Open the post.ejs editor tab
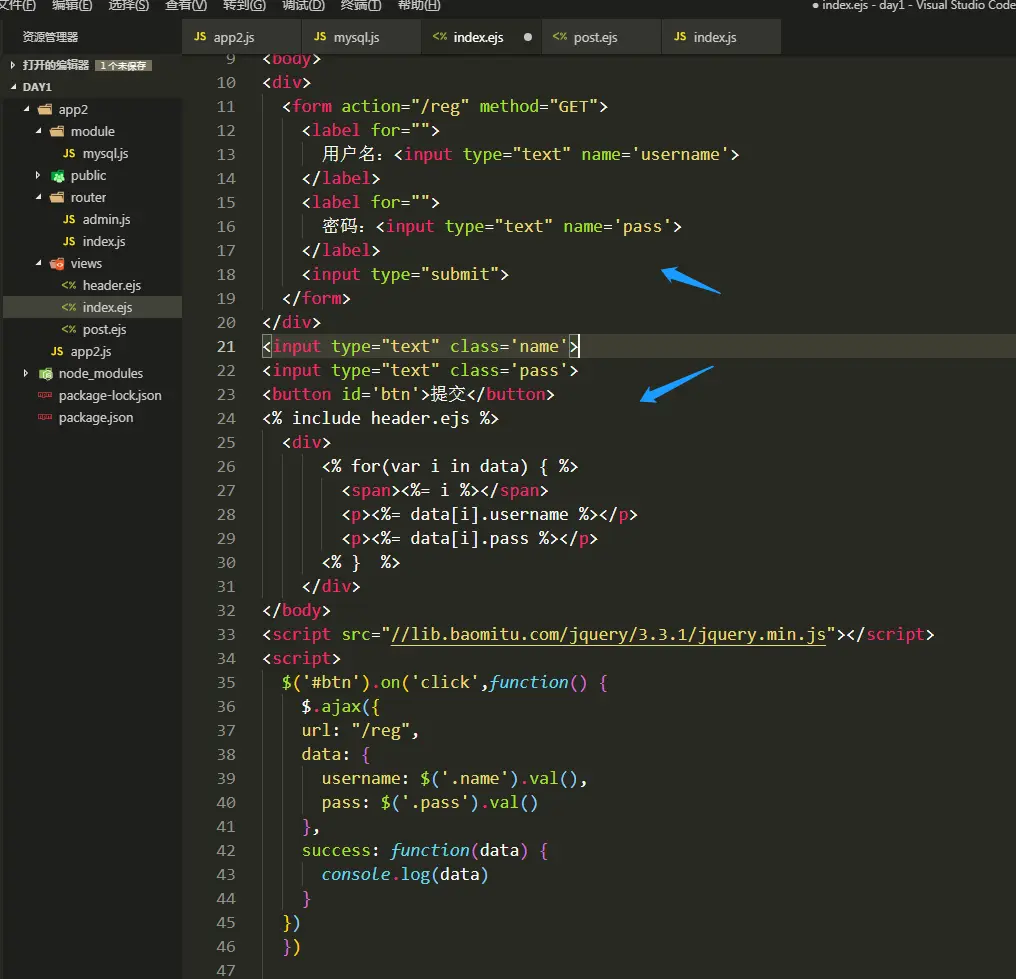The height and width of the screenshot is (979, 1016). point(601,37)
